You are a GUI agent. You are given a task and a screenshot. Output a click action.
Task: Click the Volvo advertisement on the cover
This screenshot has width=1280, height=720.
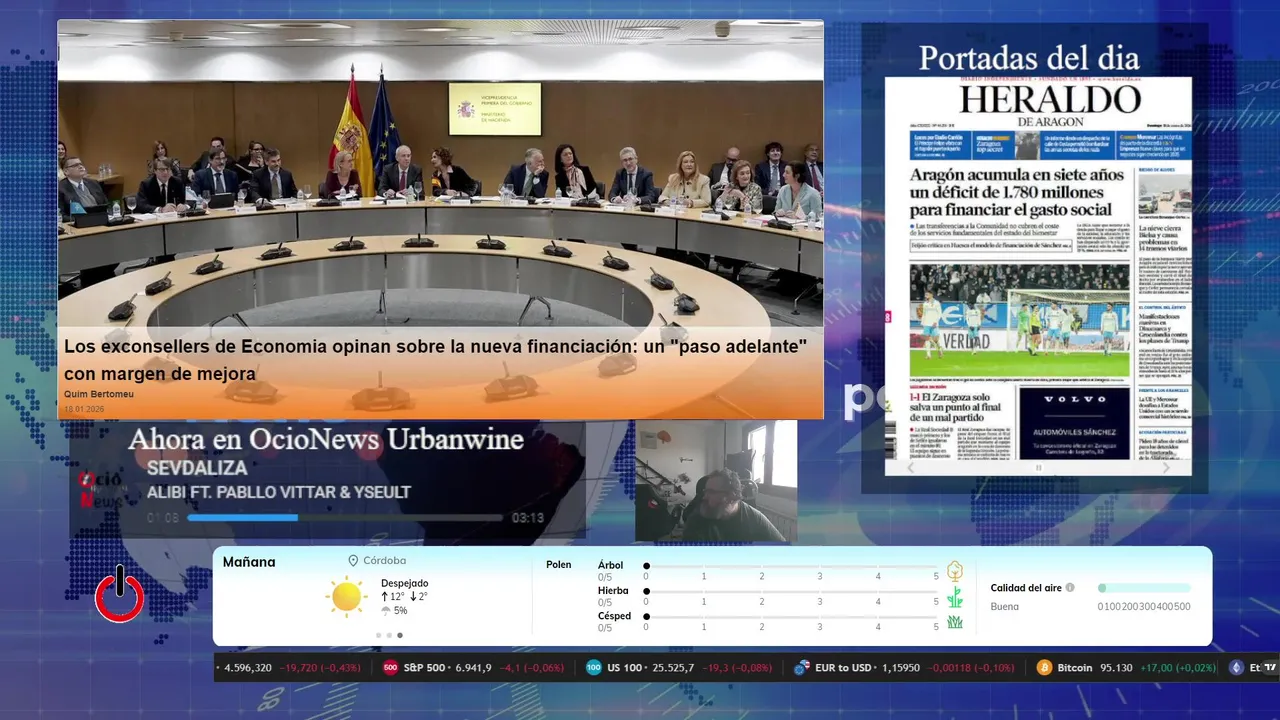pos(1075,422)
